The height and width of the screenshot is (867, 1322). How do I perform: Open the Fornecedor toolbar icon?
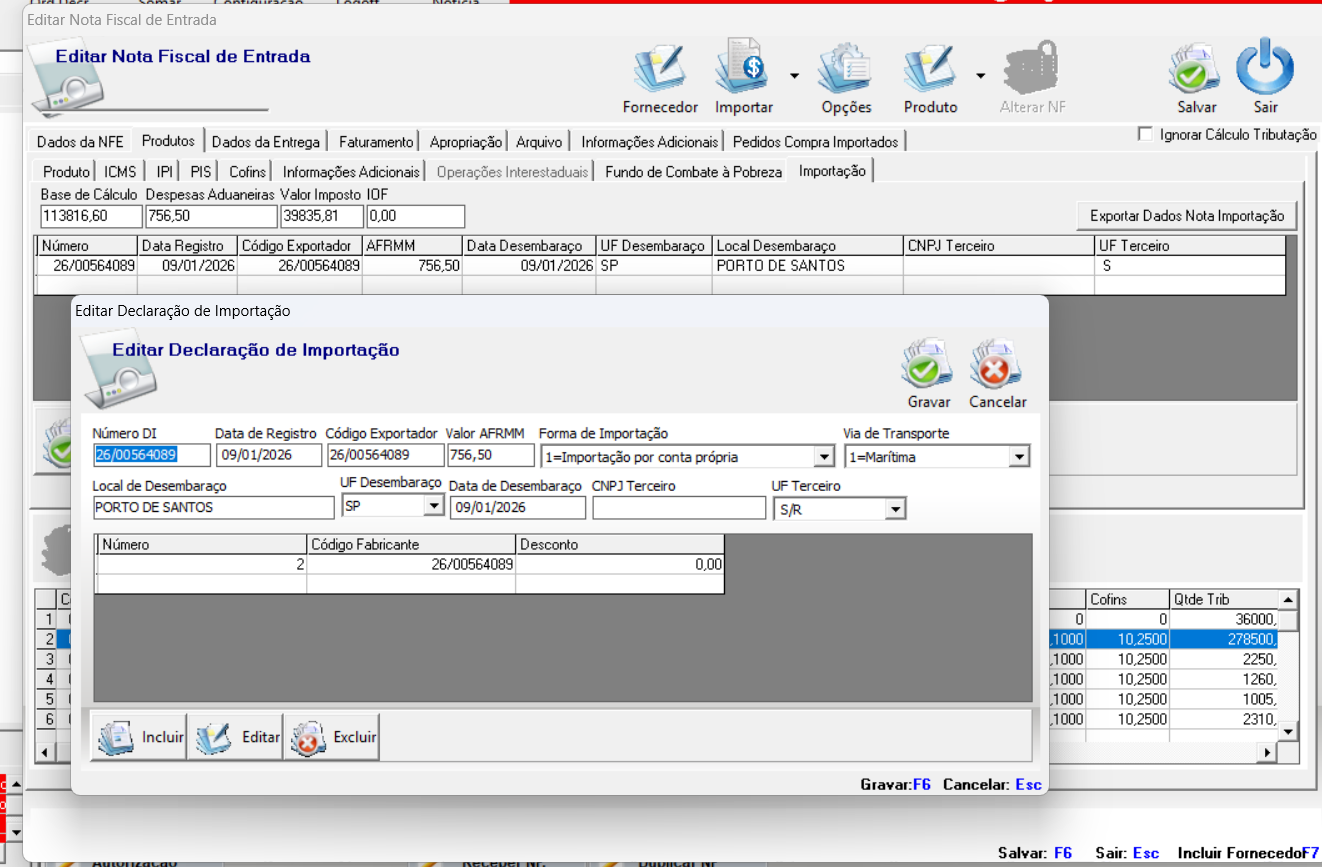point(660,73)
